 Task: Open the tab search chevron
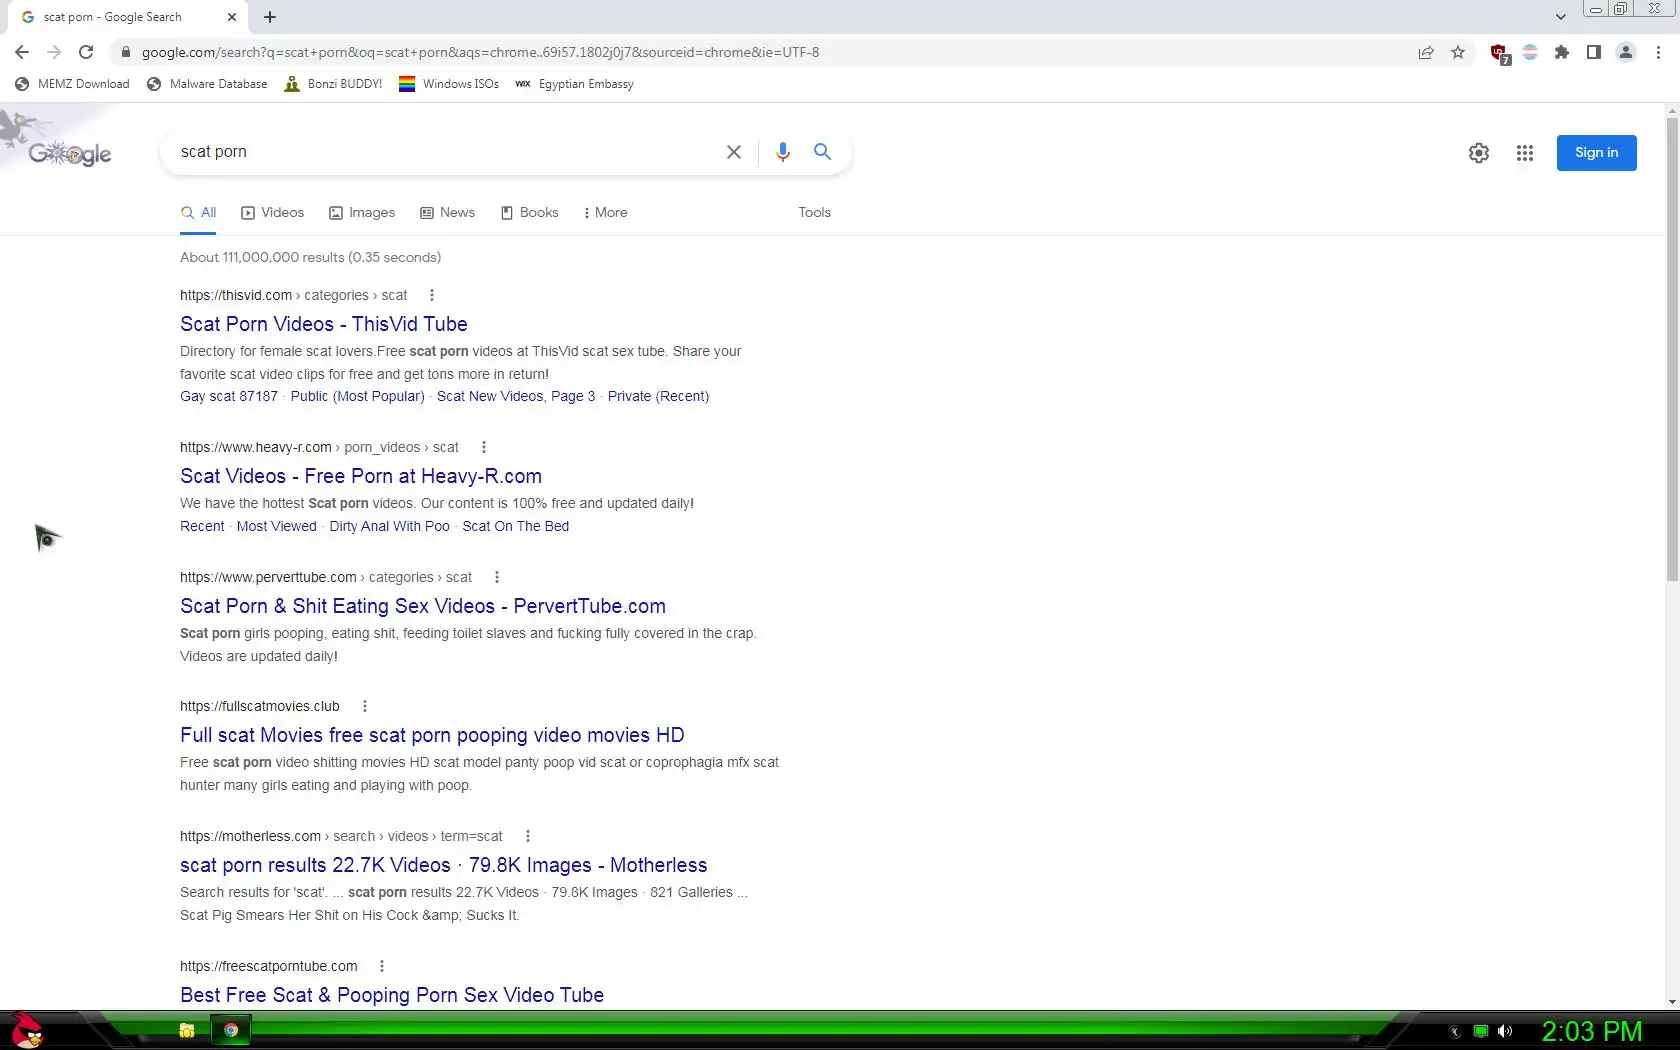(x=1561, y=17)
